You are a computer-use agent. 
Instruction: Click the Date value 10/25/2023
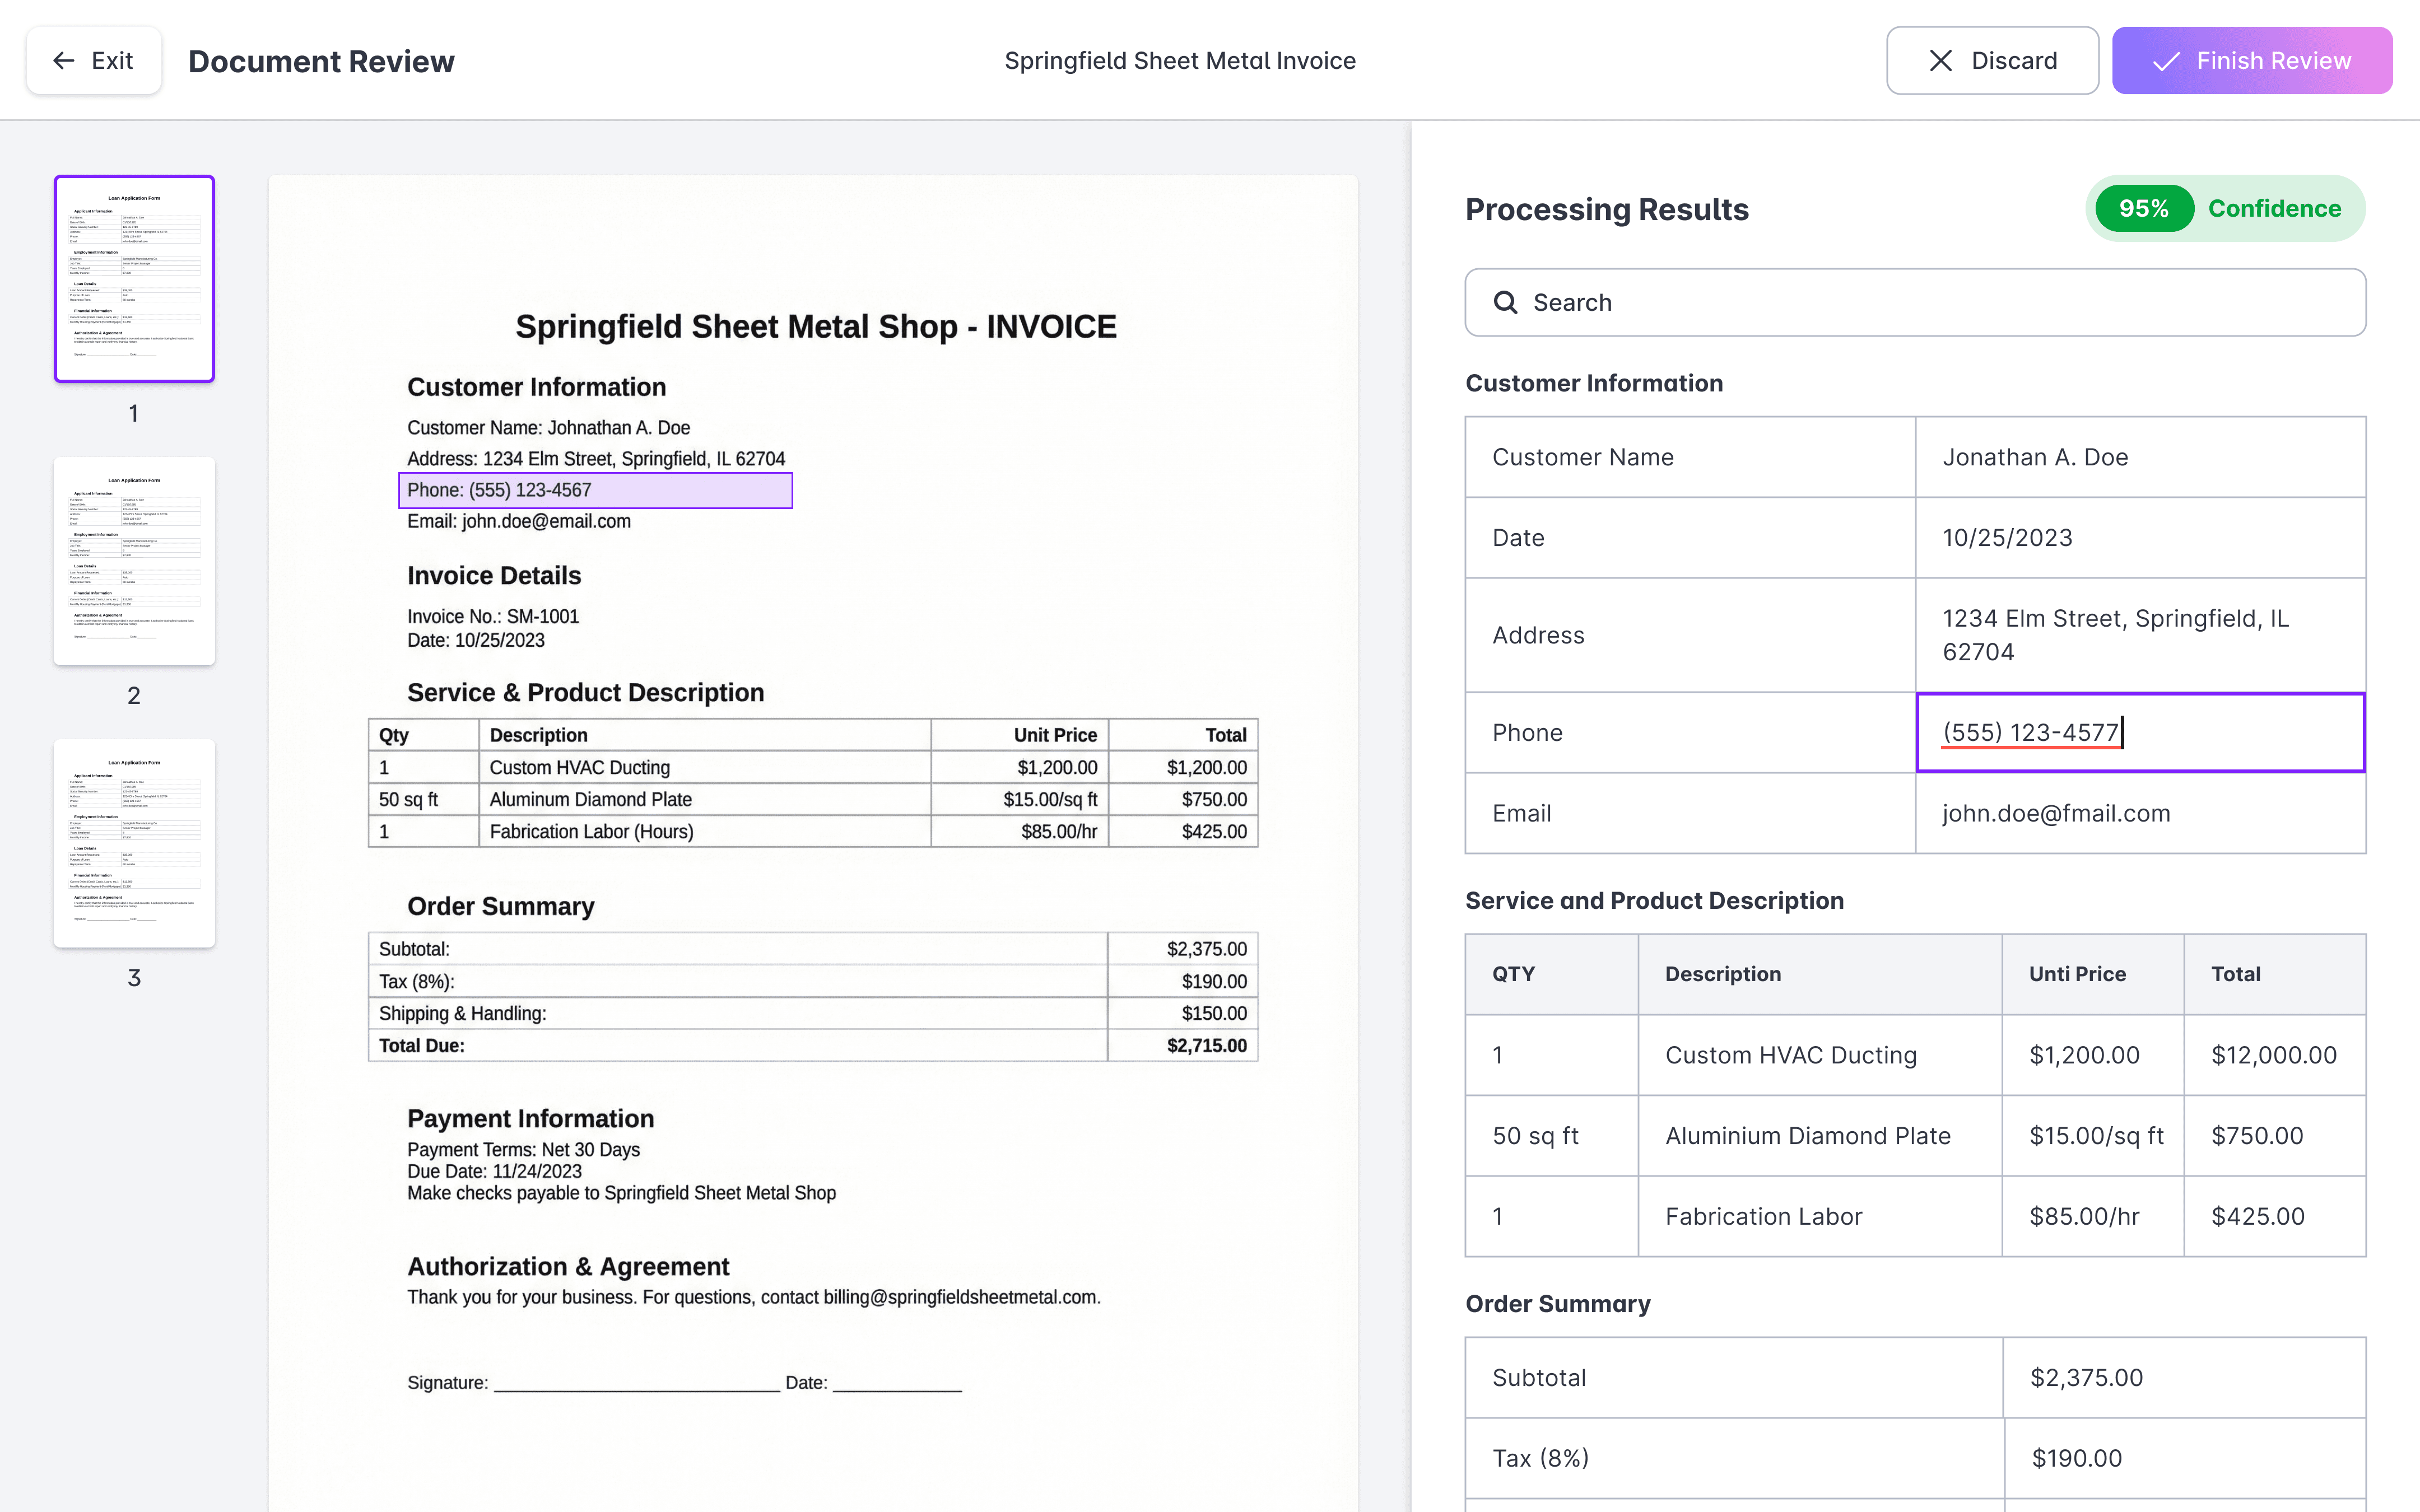click(2139, 538)
